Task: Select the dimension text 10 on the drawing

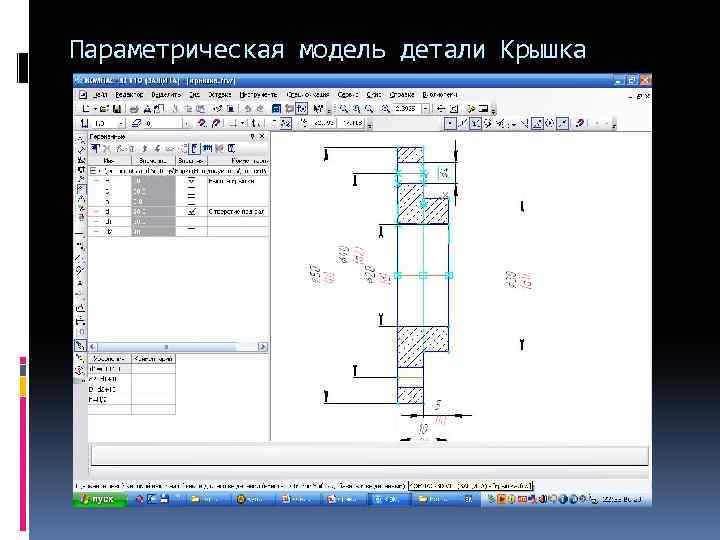Action: [423, 429]
